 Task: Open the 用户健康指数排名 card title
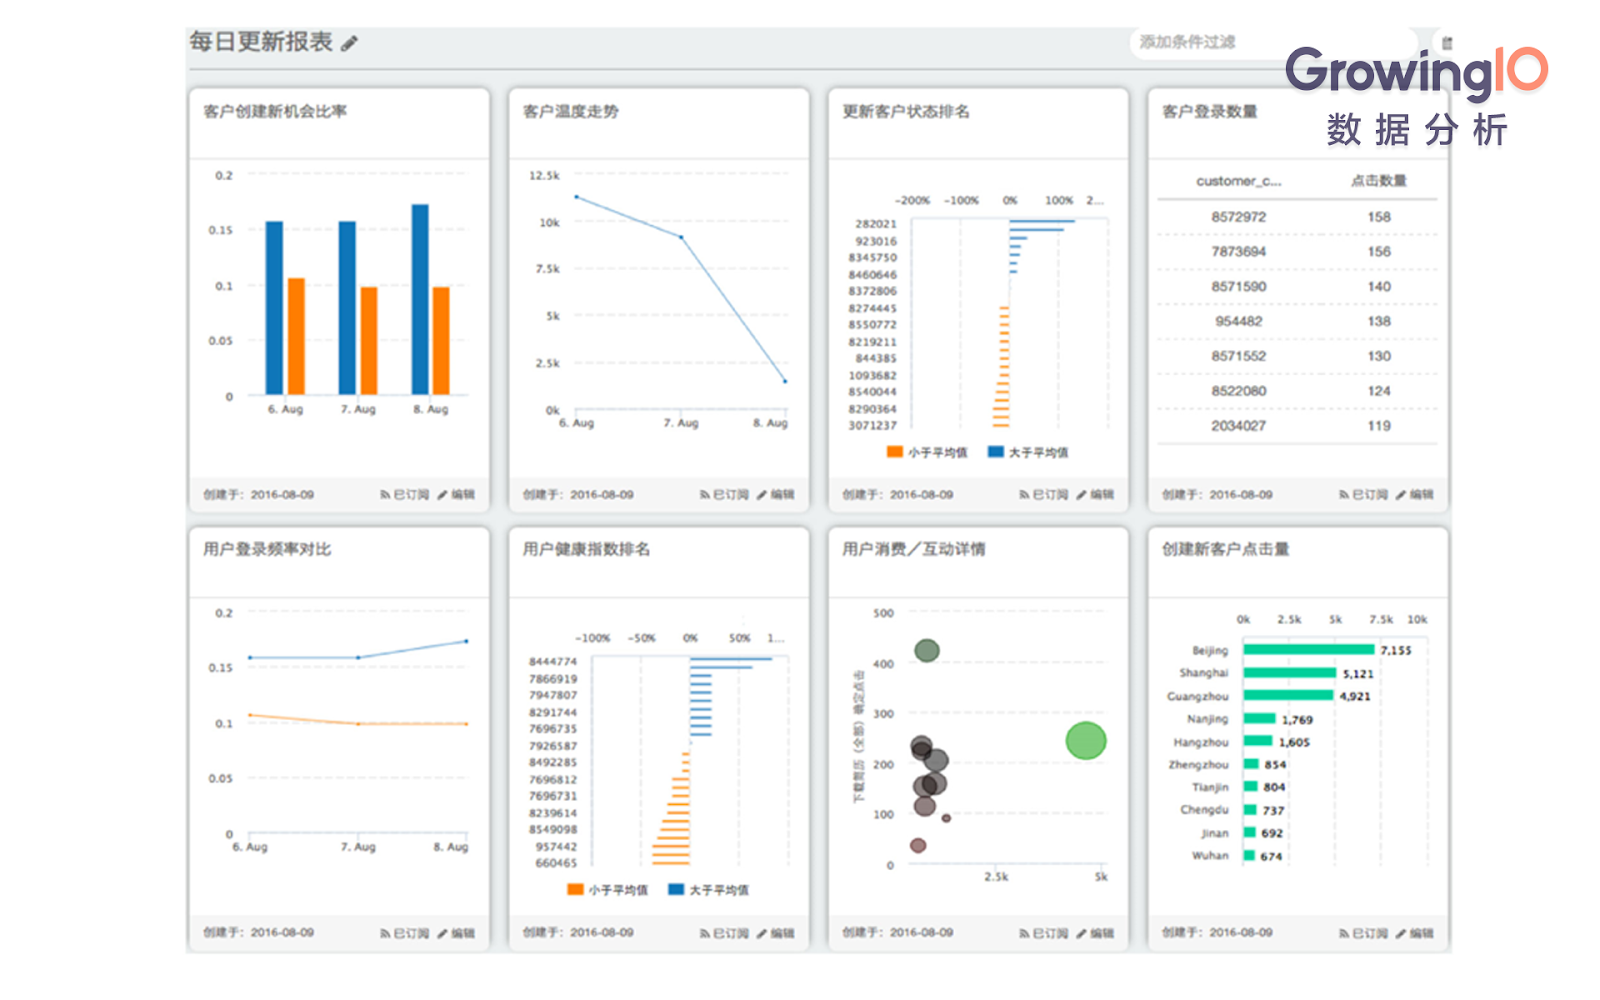click(587, 549)
